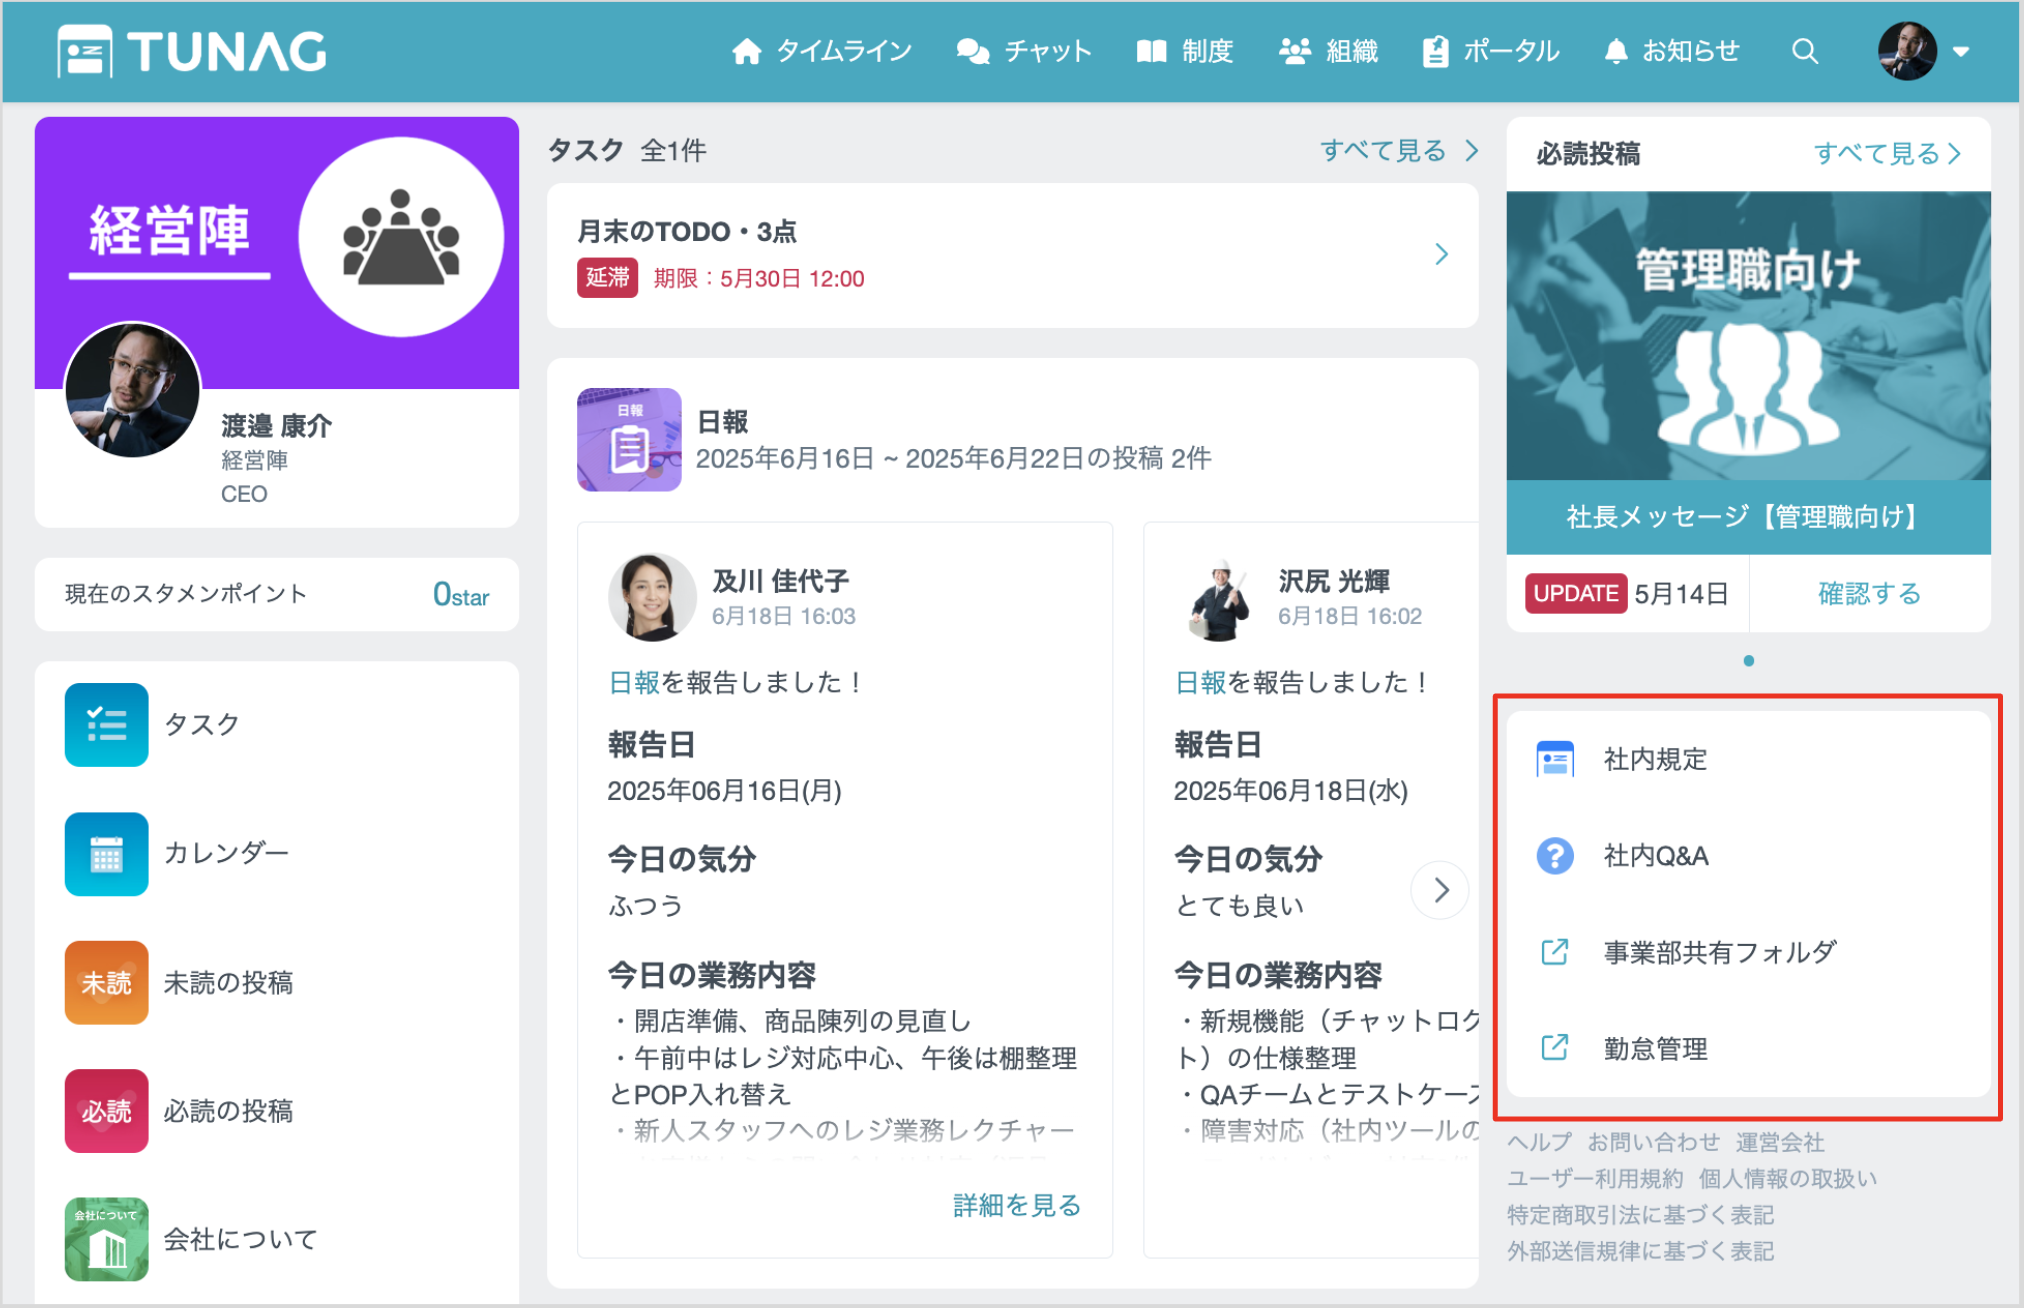The height and width of the screenshot is (1308, 2024).
Task: Click external link icon for 勤怠管理
Action: point(1555,1048)
